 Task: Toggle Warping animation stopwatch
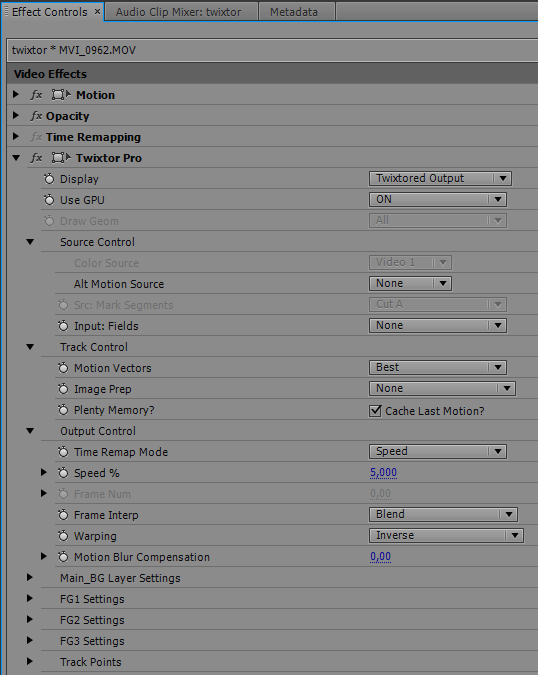pos(63,536)
